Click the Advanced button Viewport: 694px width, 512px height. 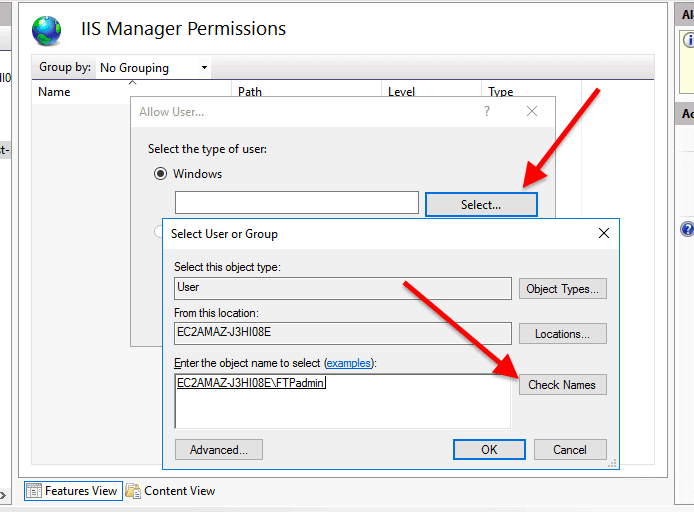pyautogui.click(x=218, y=450)
